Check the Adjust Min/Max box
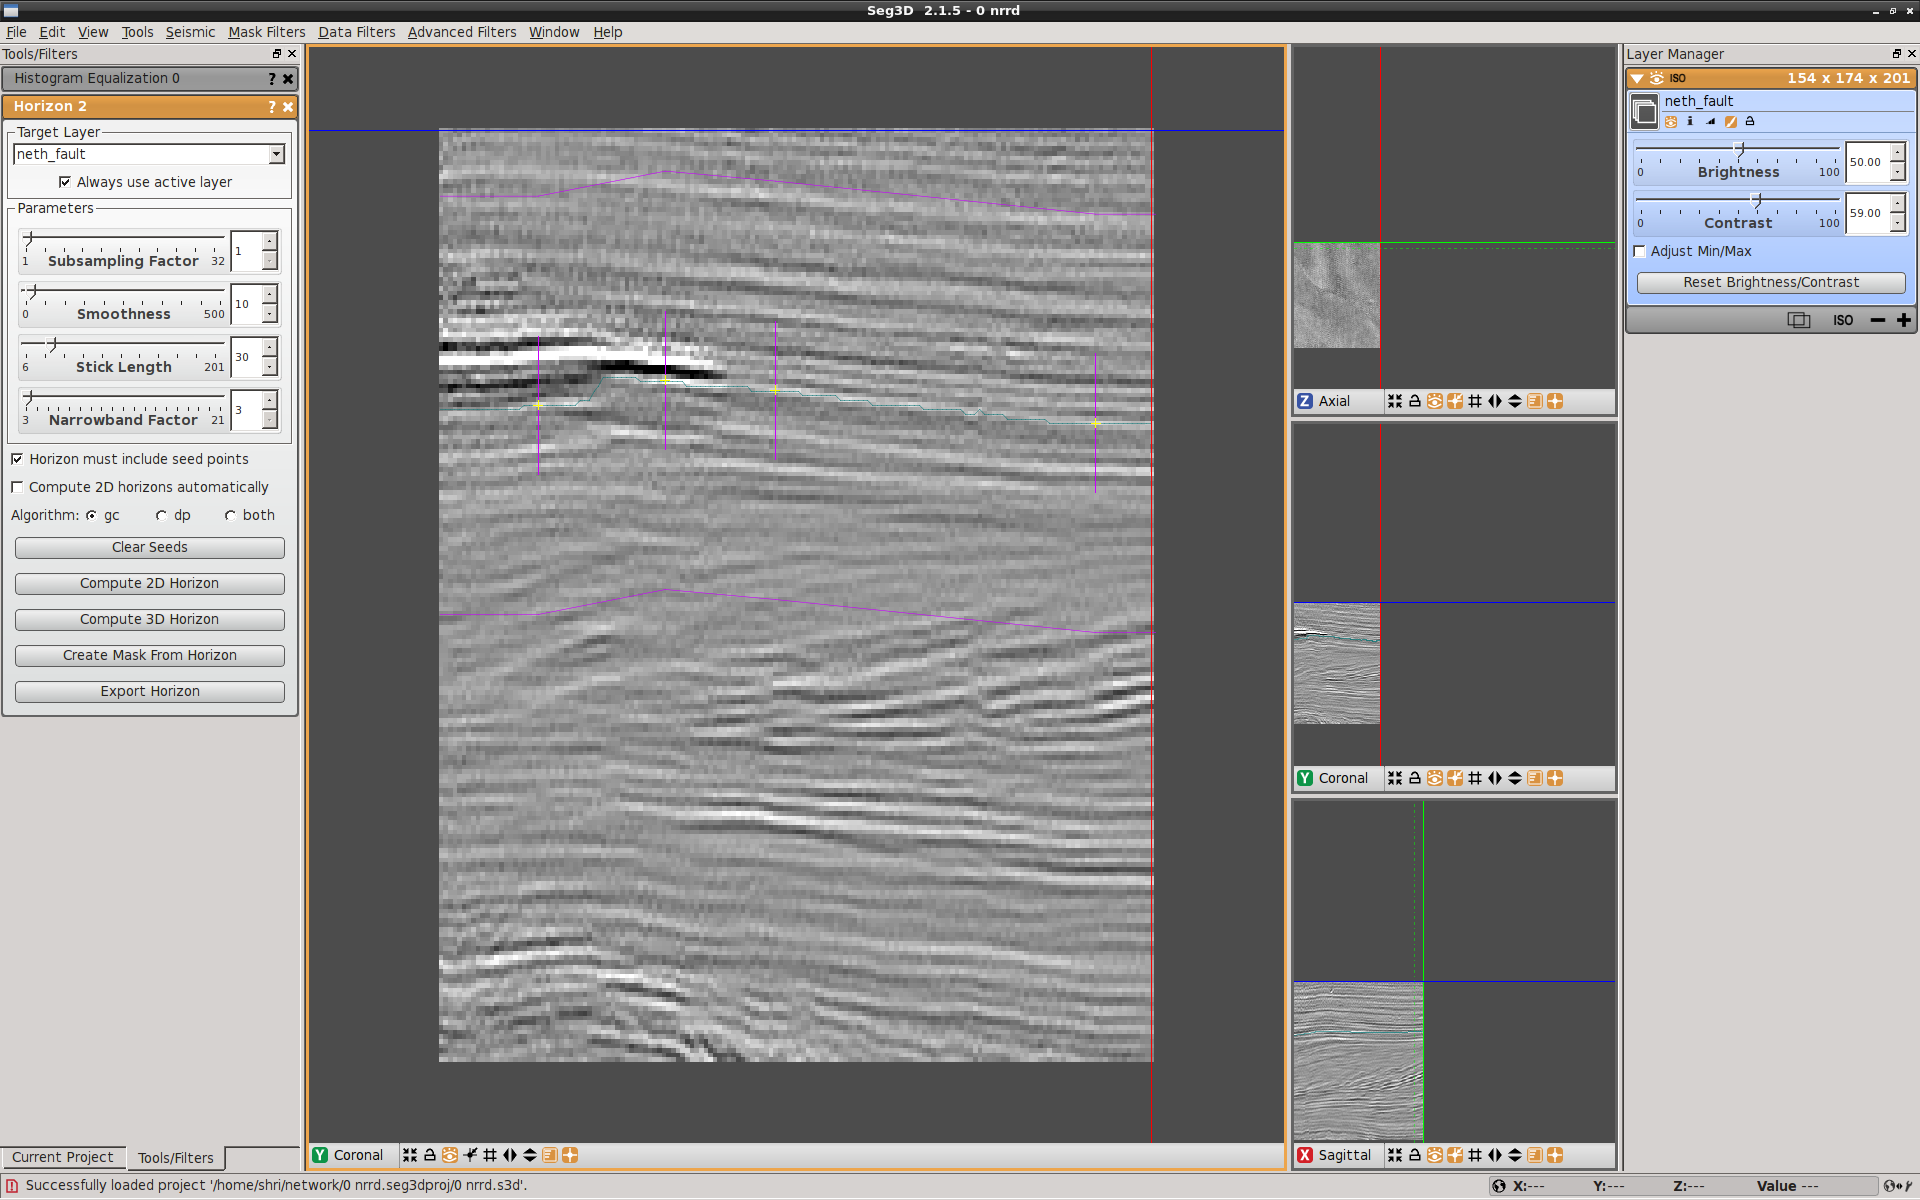Viewport: 1920px width, 1200px height. tap(1640, 251)
